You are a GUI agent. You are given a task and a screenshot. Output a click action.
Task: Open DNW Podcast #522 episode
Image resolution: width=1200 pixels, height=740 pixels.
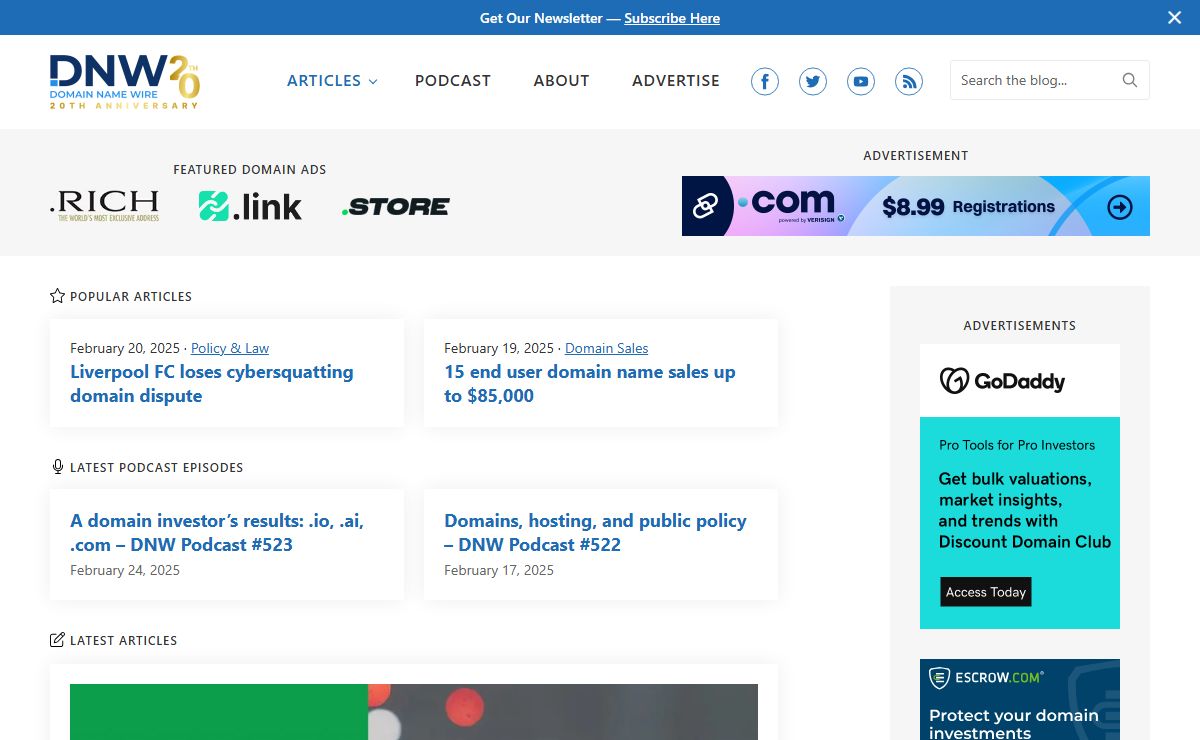595,533
